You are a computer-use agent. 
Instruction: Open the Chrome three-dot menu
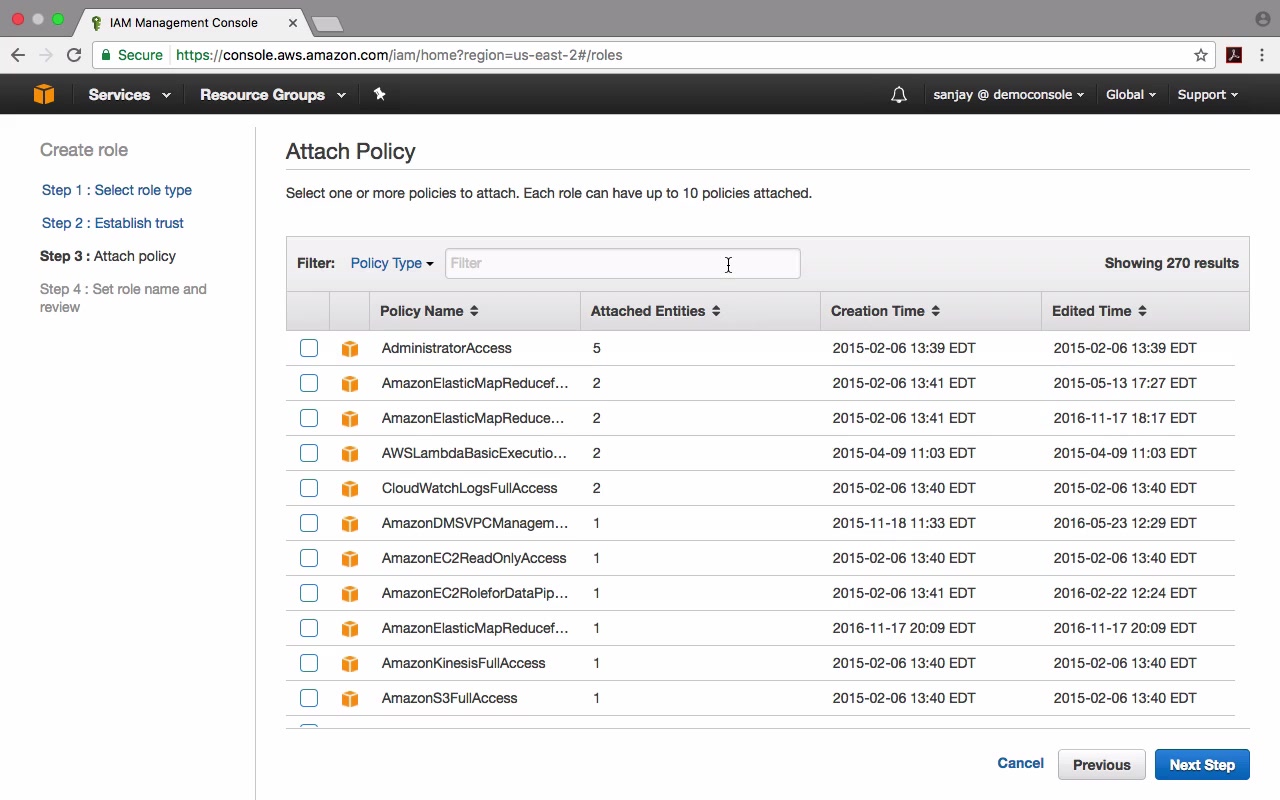[x=1262, y=55]
